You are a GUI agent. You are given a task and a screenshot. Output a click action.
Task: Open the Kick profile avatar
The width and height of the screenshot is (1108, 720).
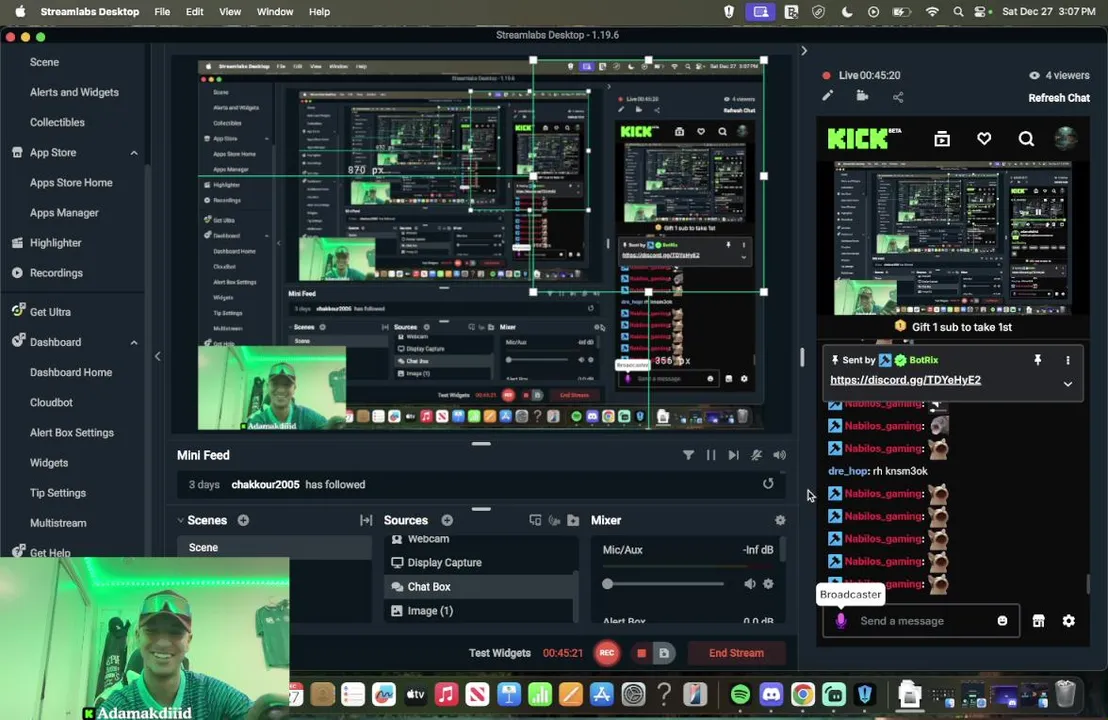click(1066, 138)
